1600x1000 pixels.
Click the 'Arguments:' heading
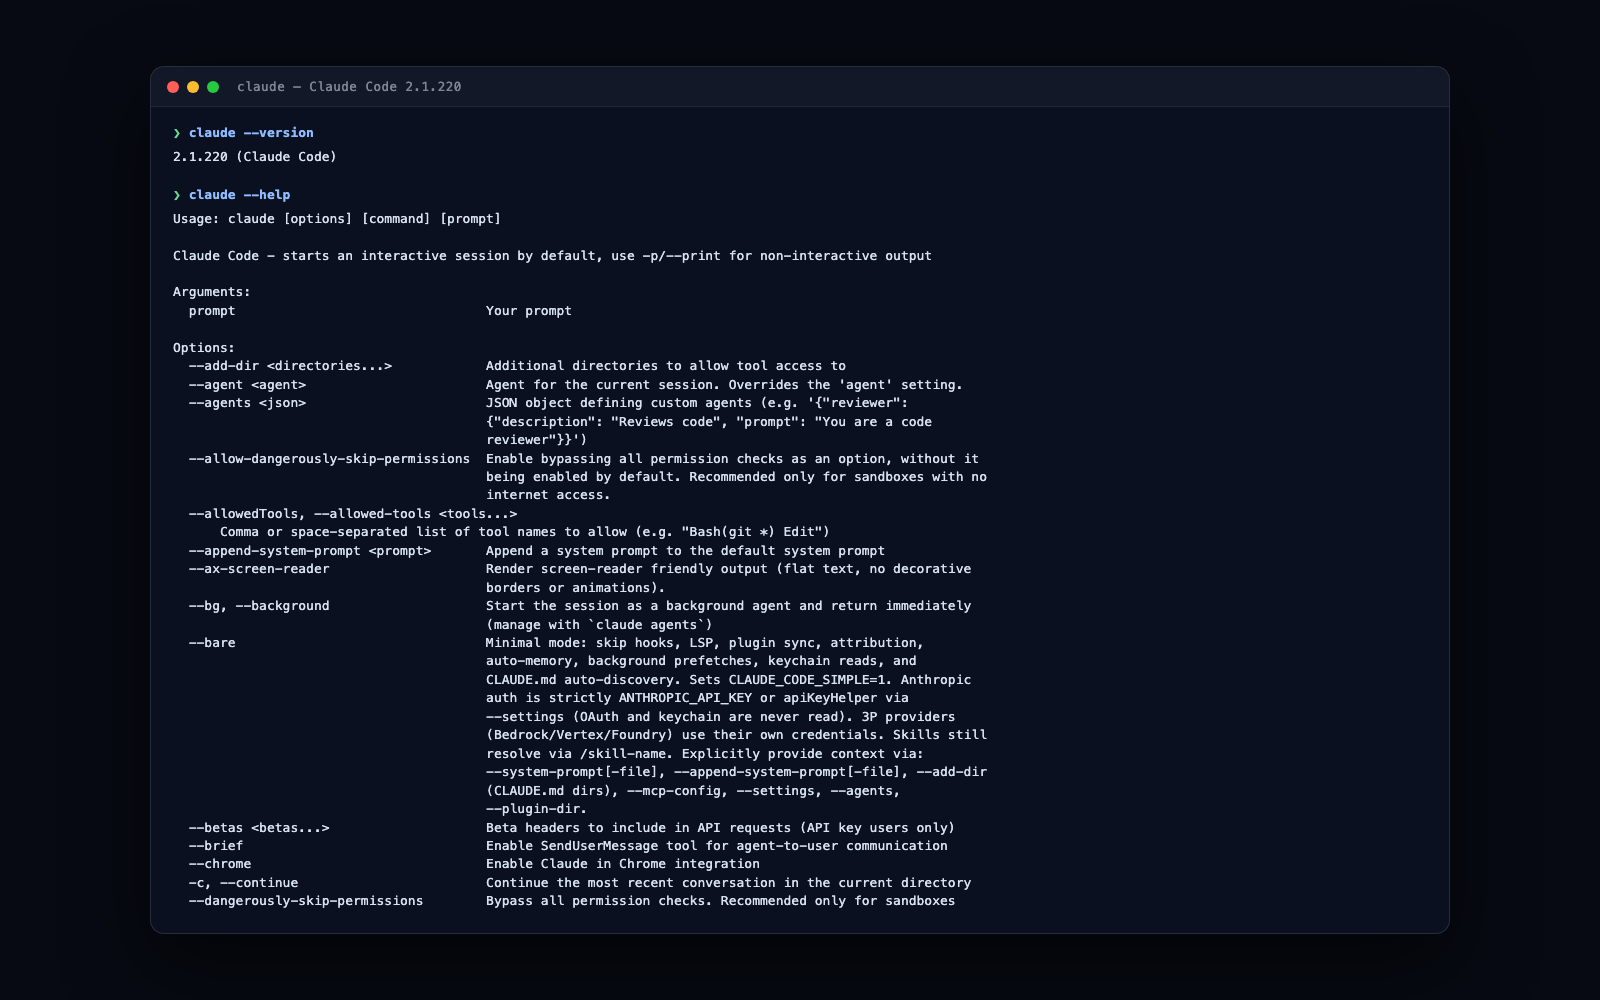tap(212, 292)
